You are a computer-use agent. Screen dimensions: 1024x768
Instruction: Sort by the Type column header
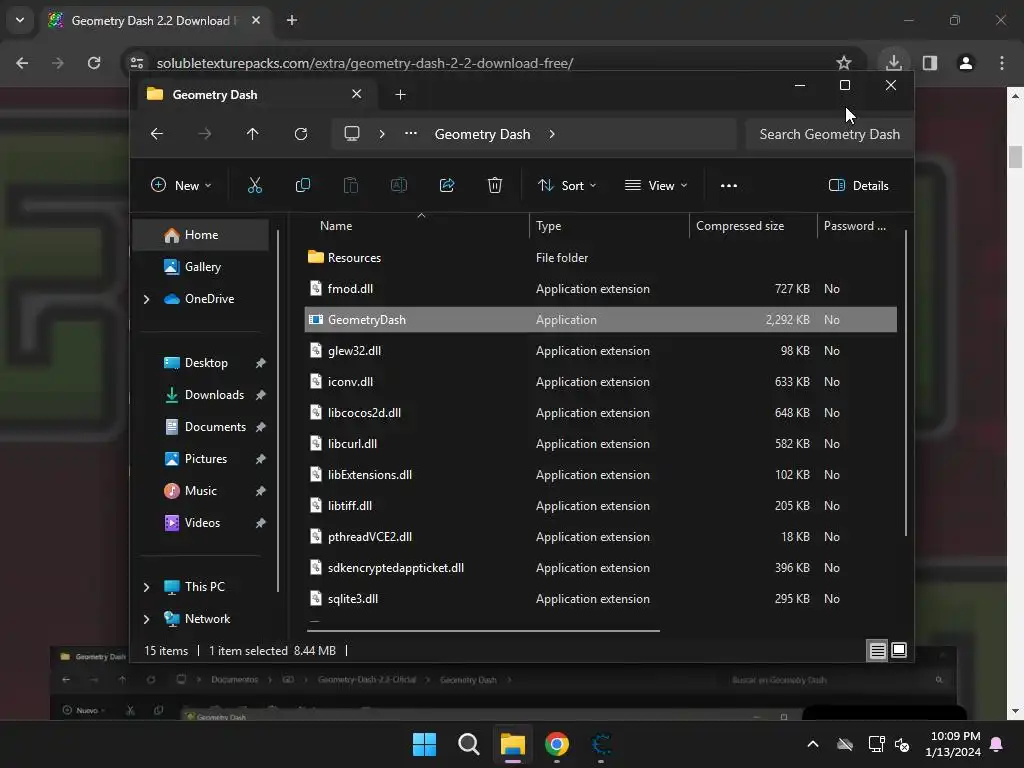point(609,226)
